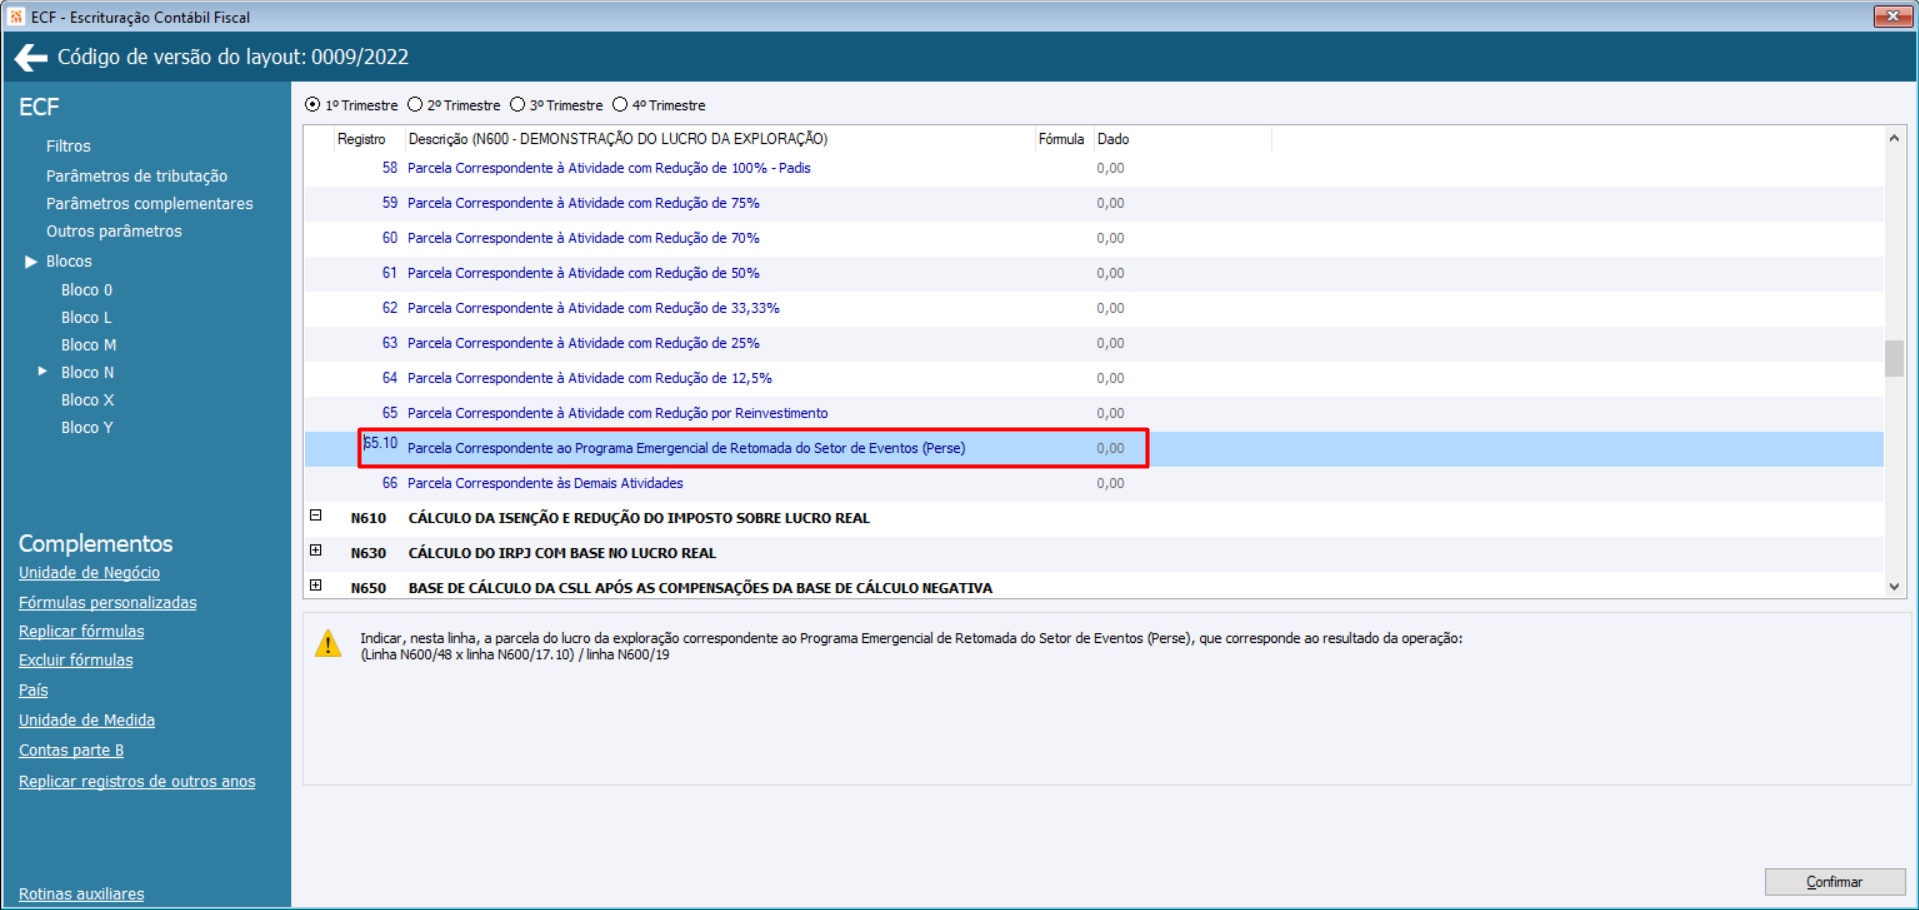The width and height of the screenshot is (1919, 910).
Task: Click the table scrollbar down arrow
Action: click(1894, 587)
